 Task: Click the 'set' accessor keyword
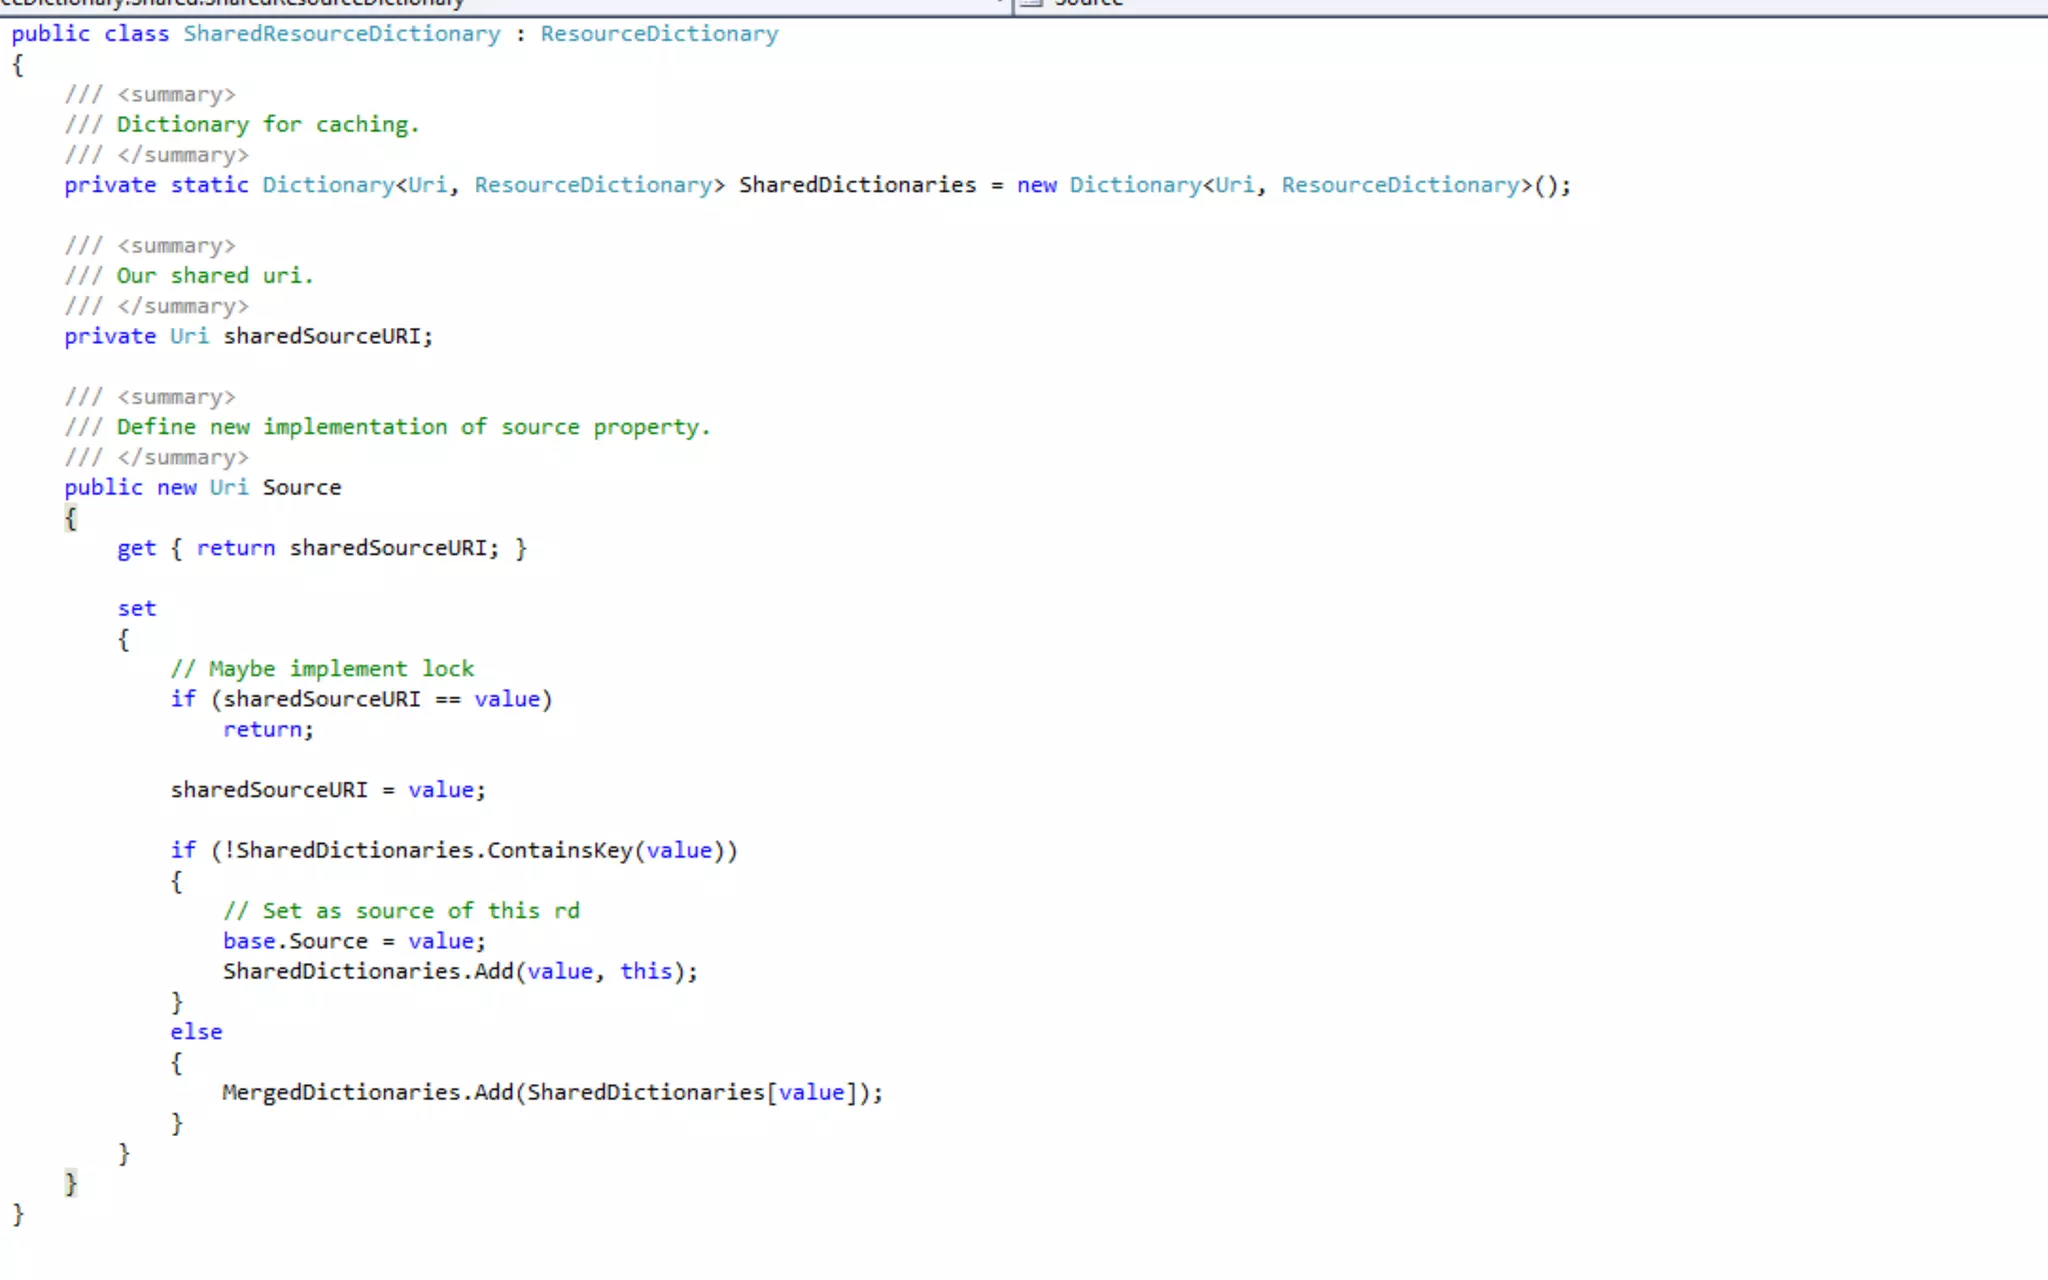(x=137, y=609)
